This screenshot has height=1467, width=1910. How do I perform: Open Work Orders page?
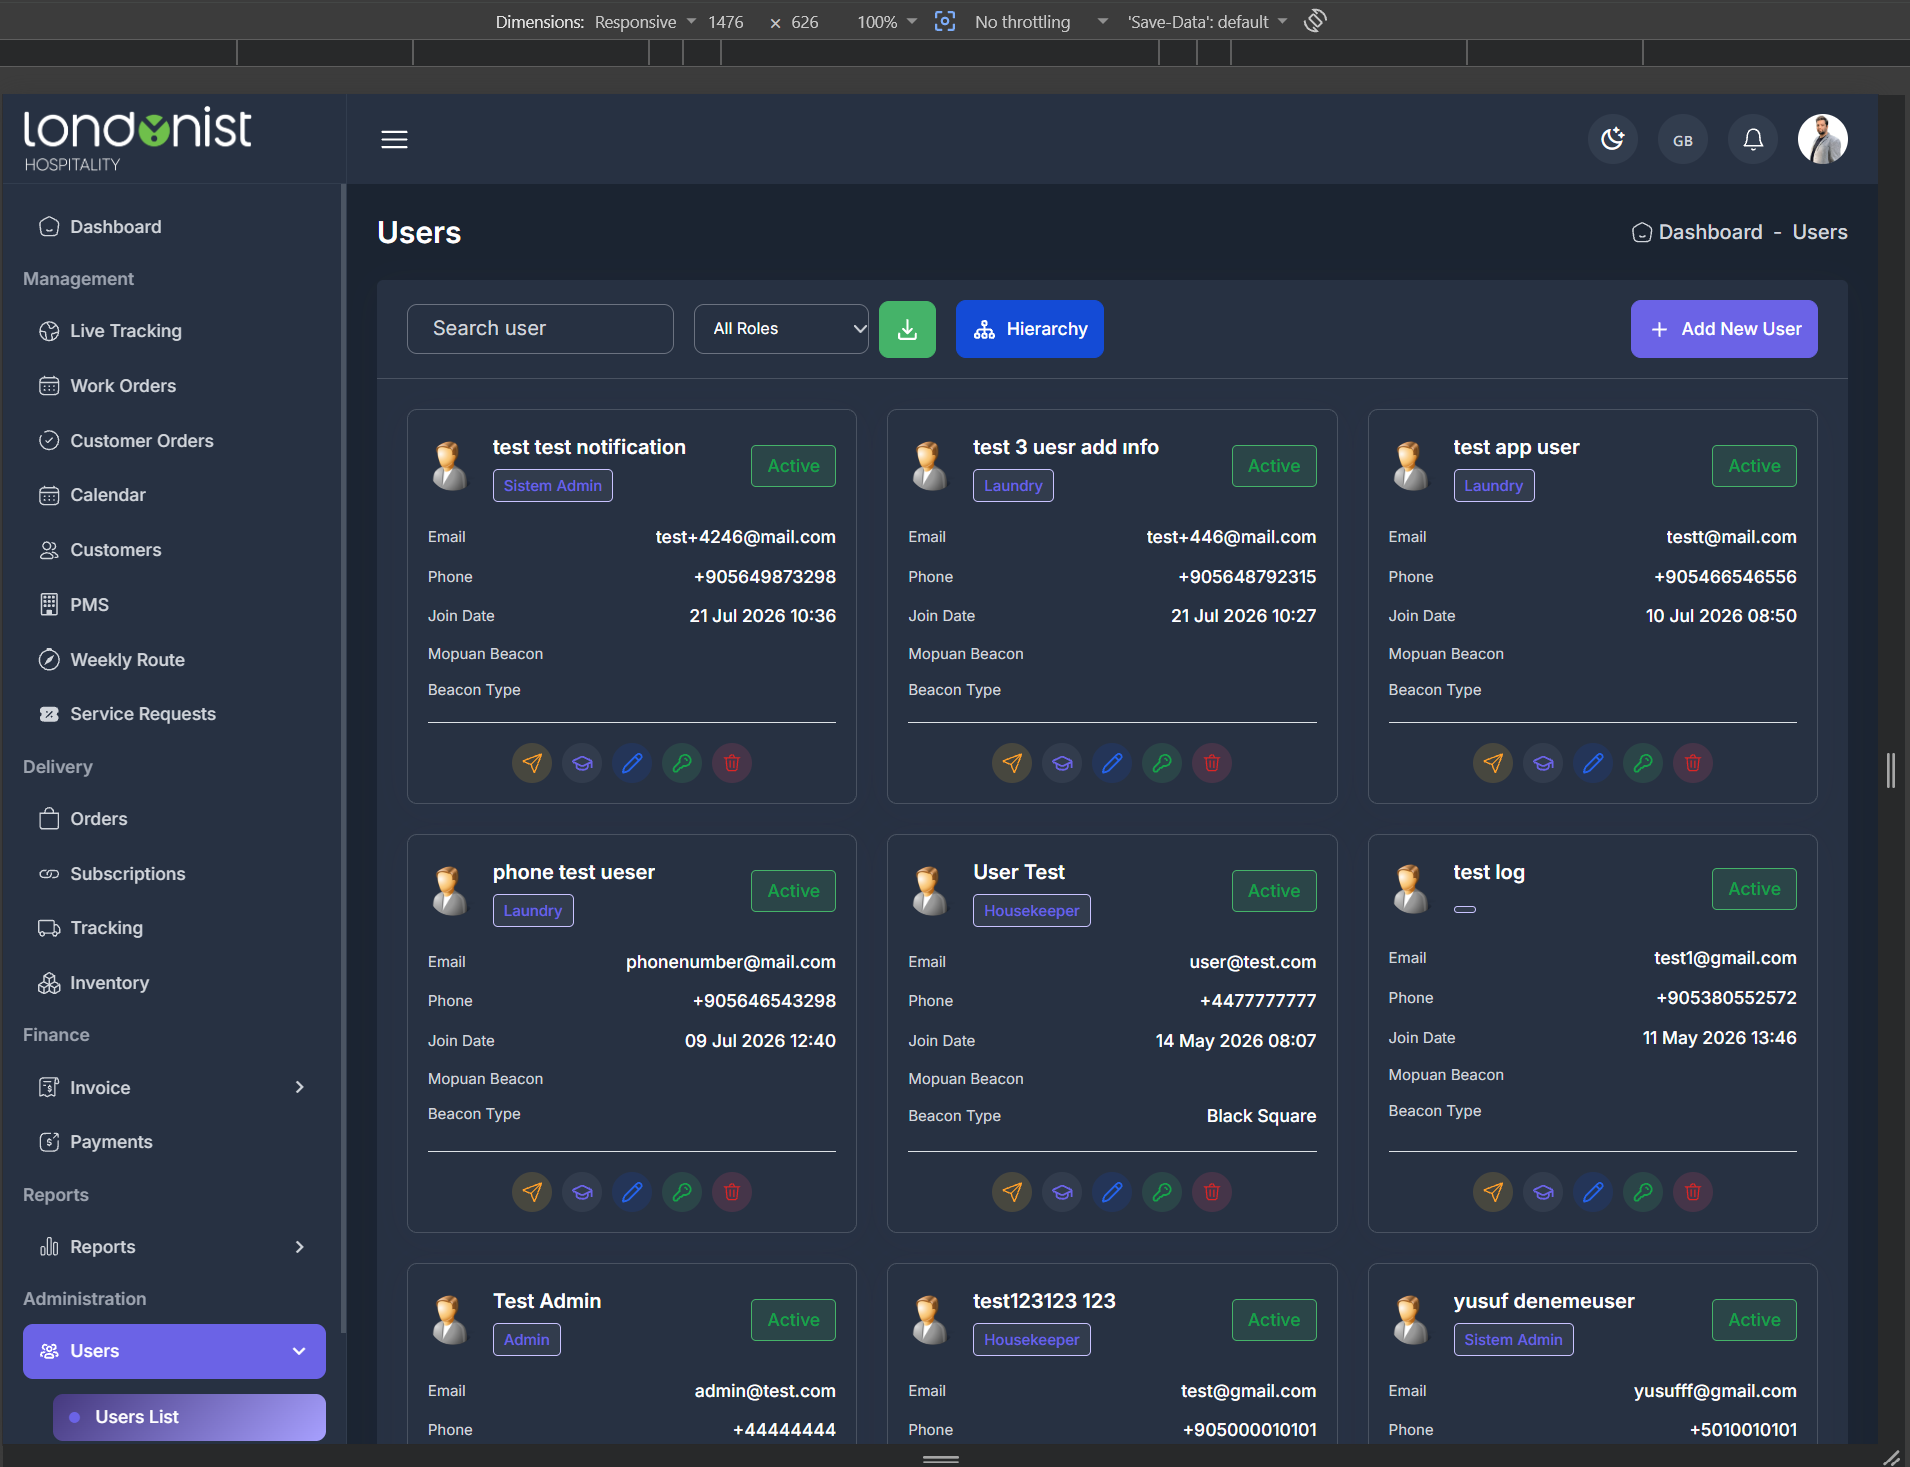pyautogui.click(x=123, y=386)
